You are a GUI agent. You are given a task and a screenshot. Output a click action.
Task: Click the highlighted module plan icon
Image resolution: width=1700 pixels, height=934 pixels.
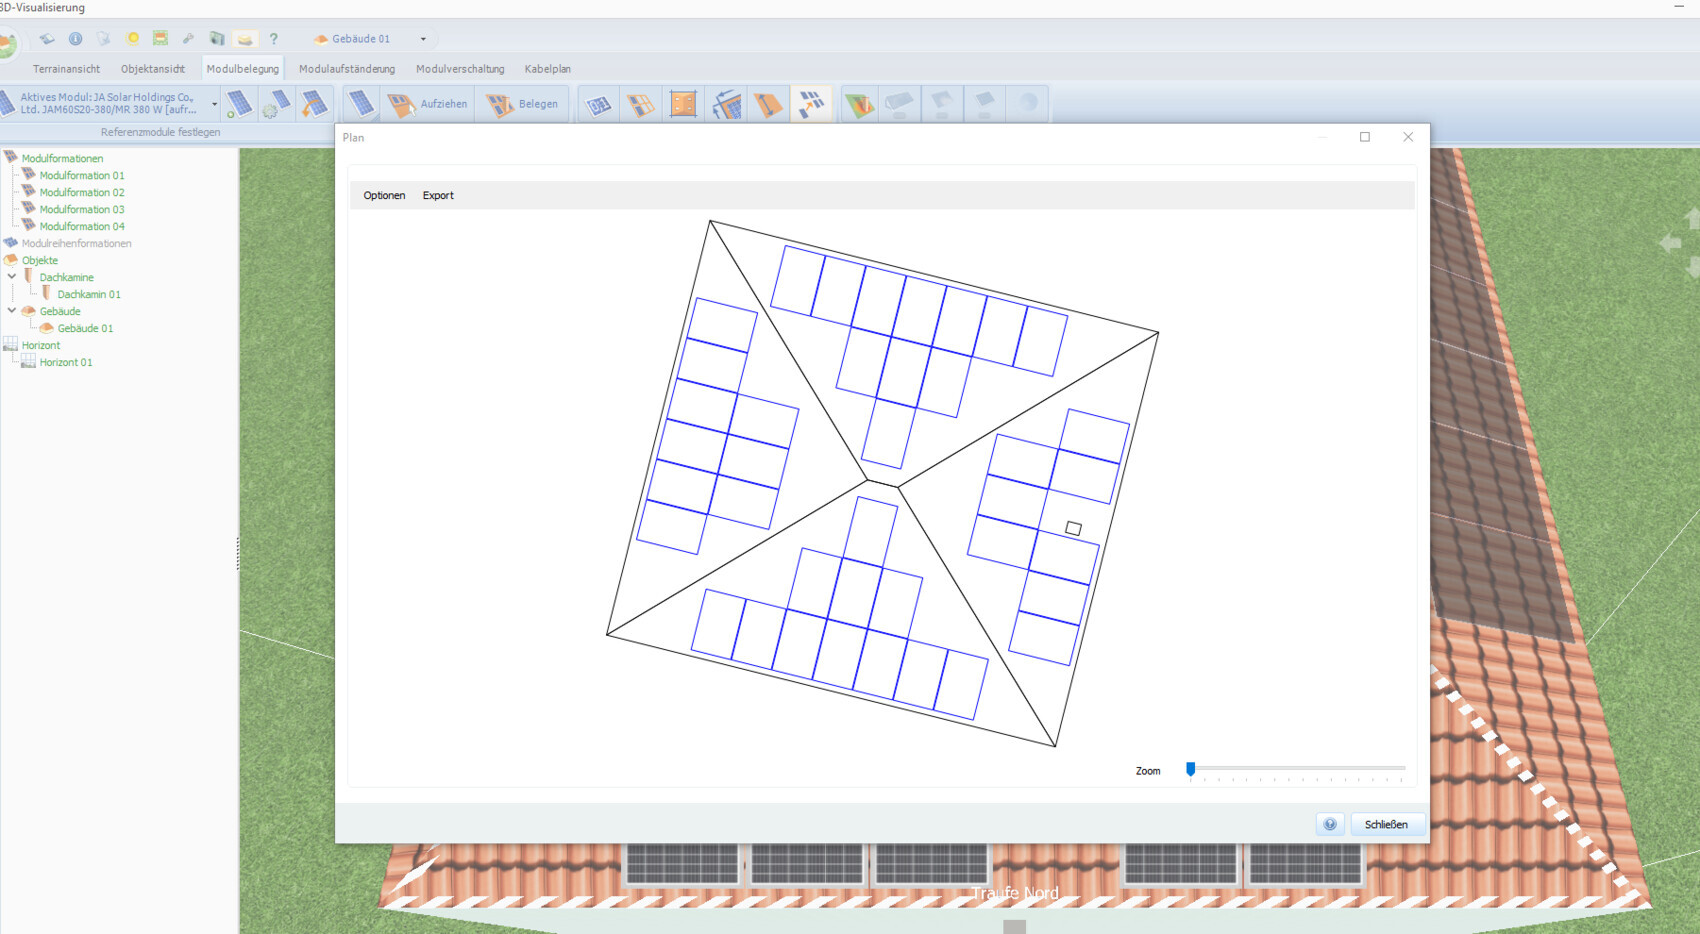point(811,104)
